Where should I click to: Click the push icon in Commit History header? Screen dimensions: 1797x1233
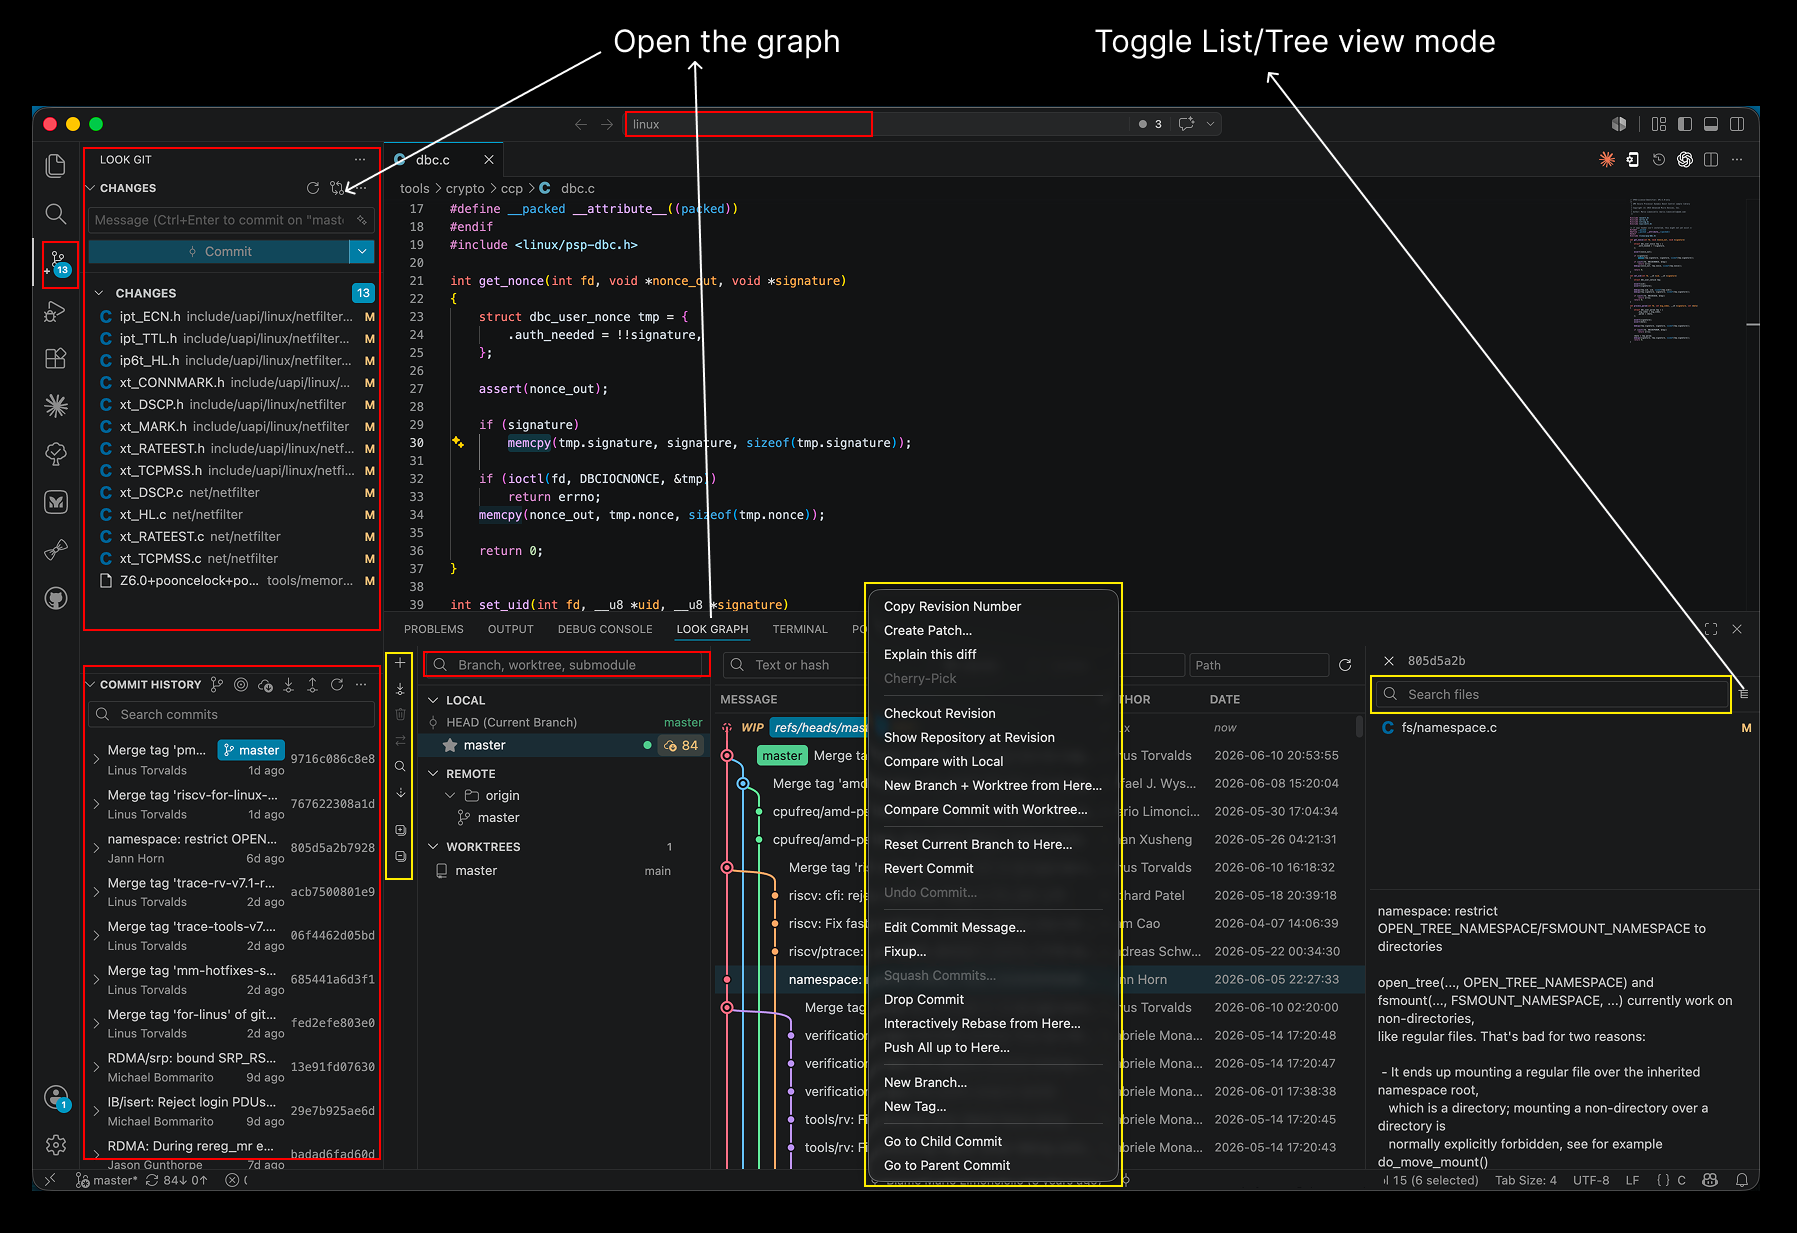[x=313, y=685]
